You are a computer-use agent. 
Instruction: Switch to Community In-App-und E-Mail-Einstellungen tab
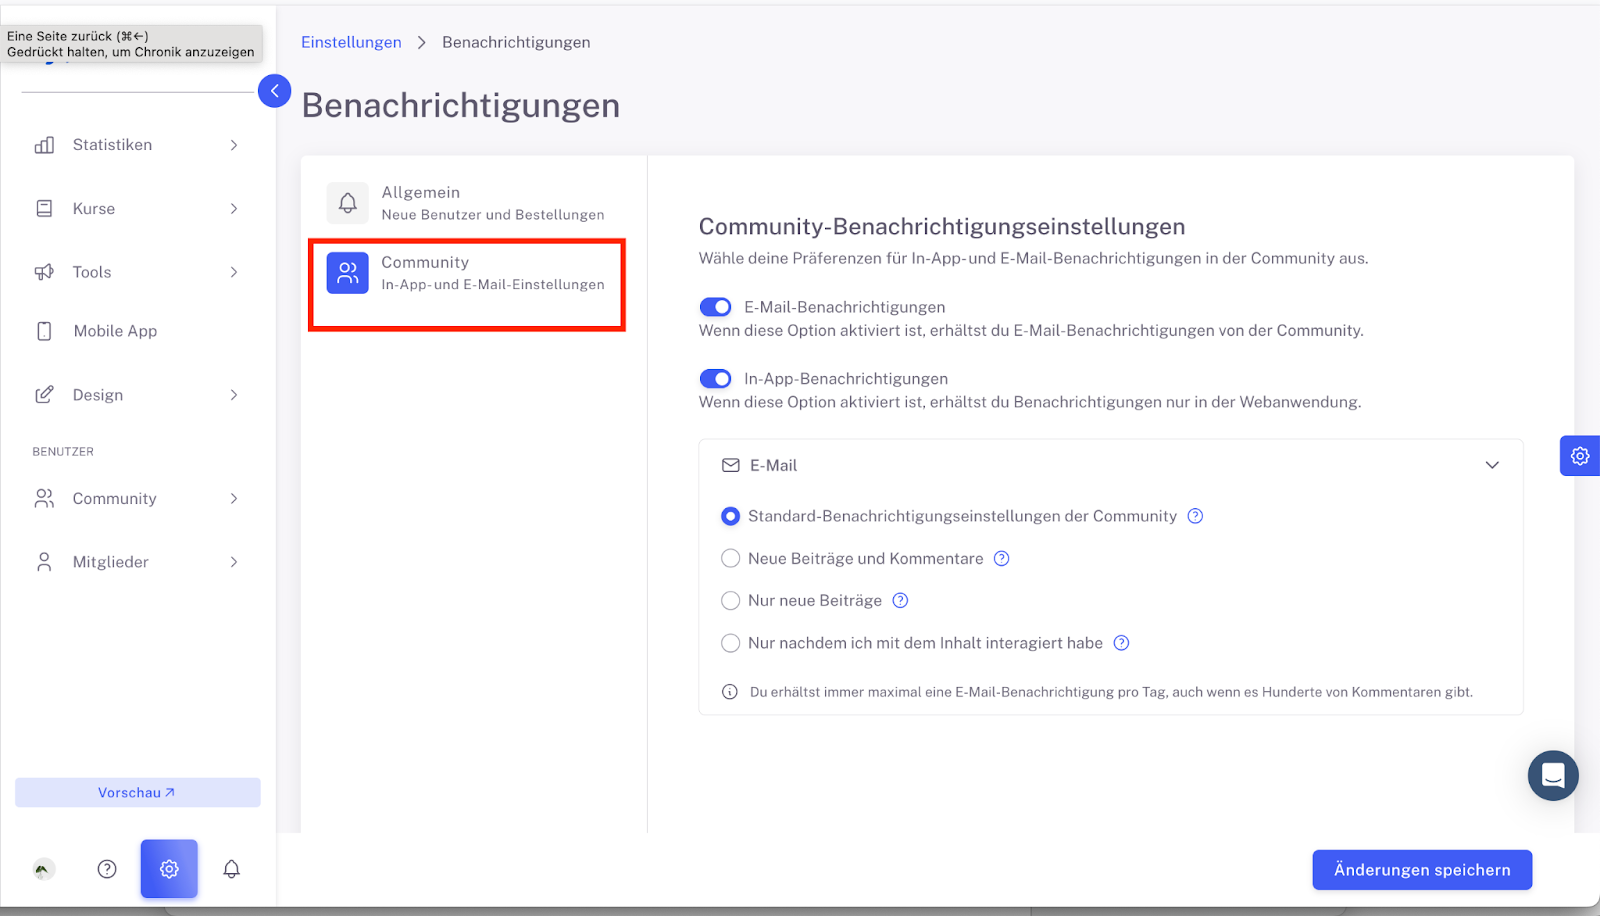pos(466,273)
